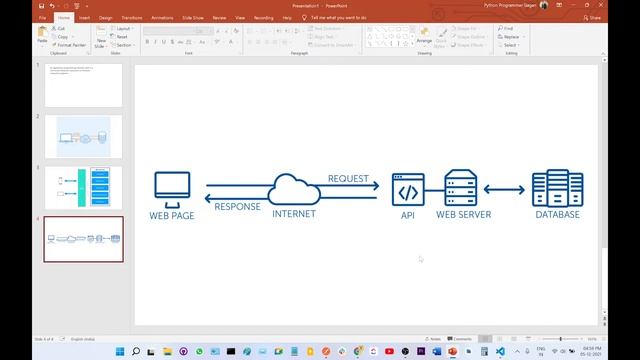
Task: Undo the last action in PowerPoint
Action: coord(52,6)
